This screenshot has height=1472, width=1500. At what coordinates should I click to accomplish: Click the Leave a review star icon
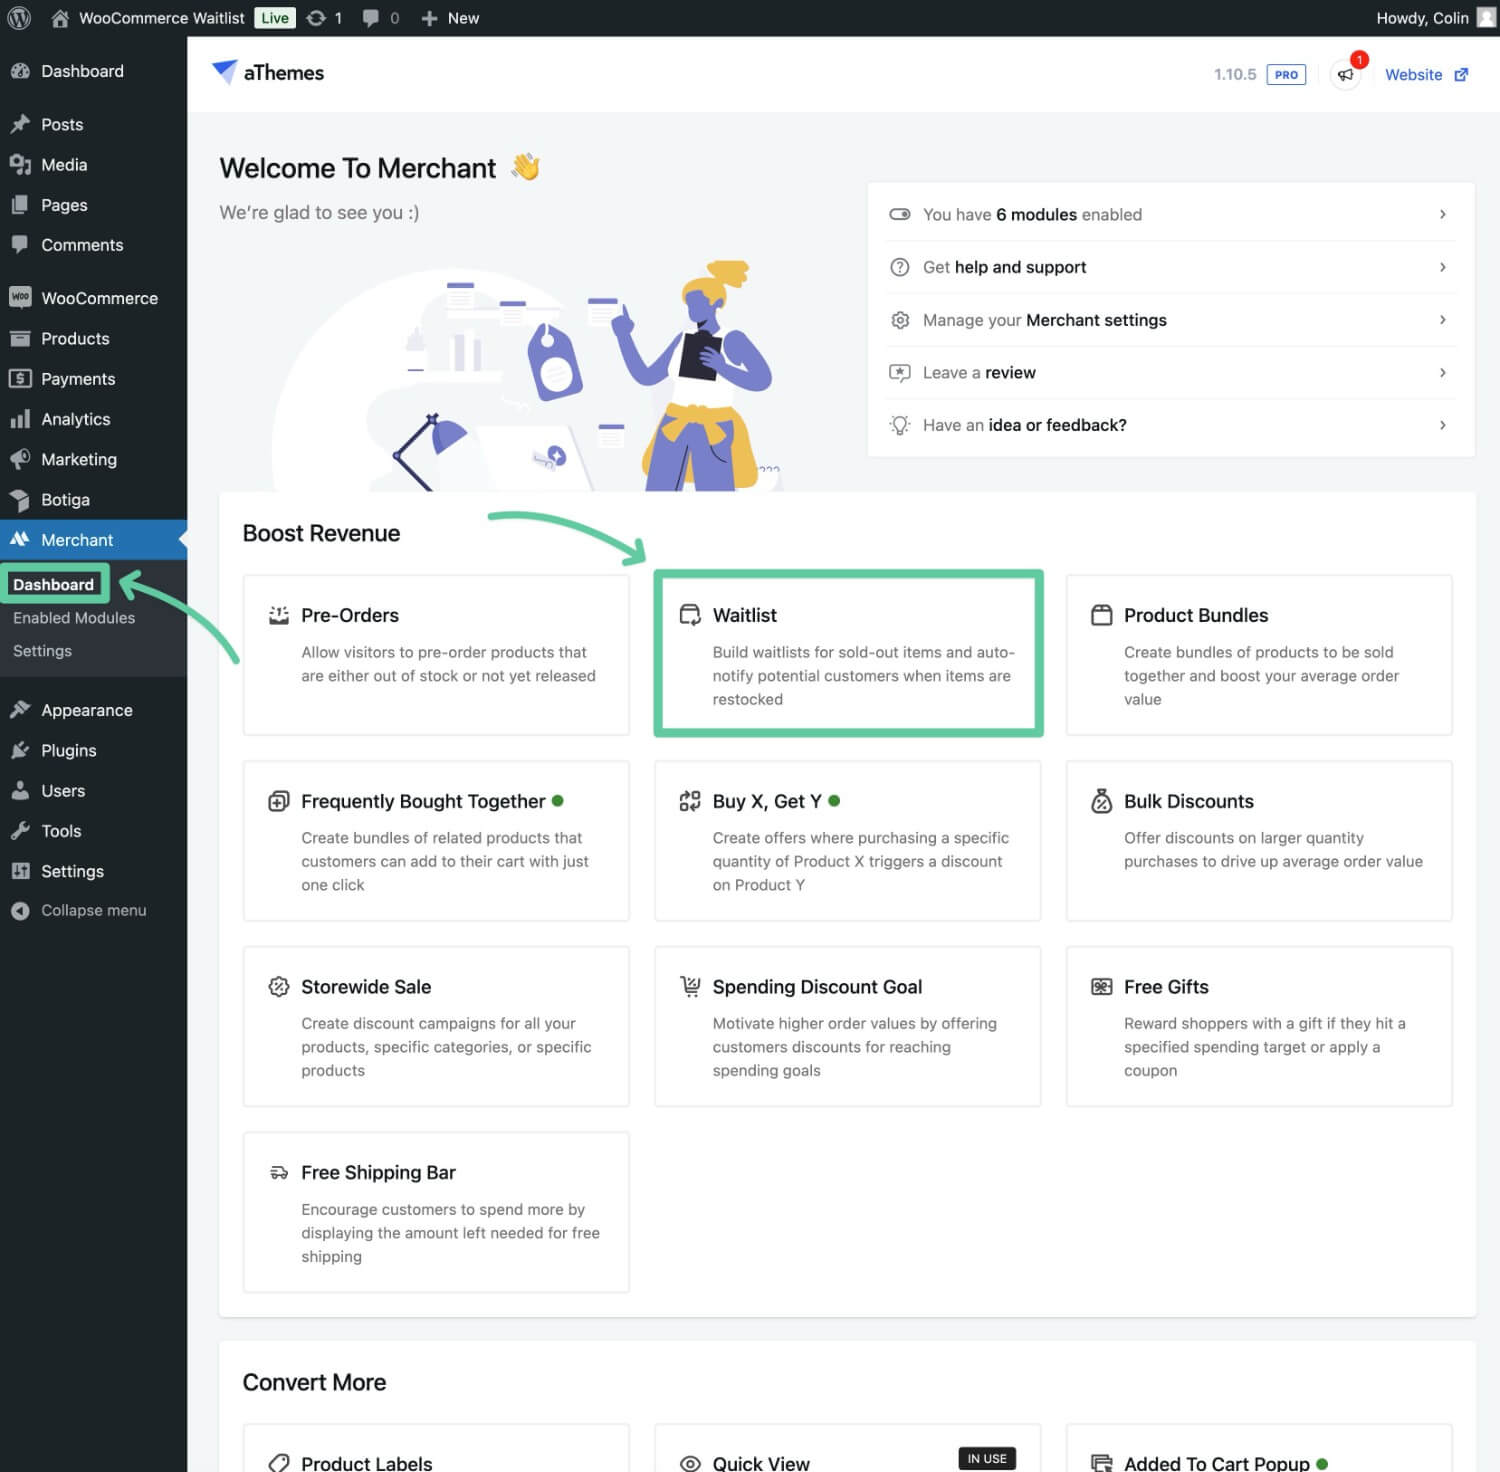pyautogui.click(x=900, y=373)
